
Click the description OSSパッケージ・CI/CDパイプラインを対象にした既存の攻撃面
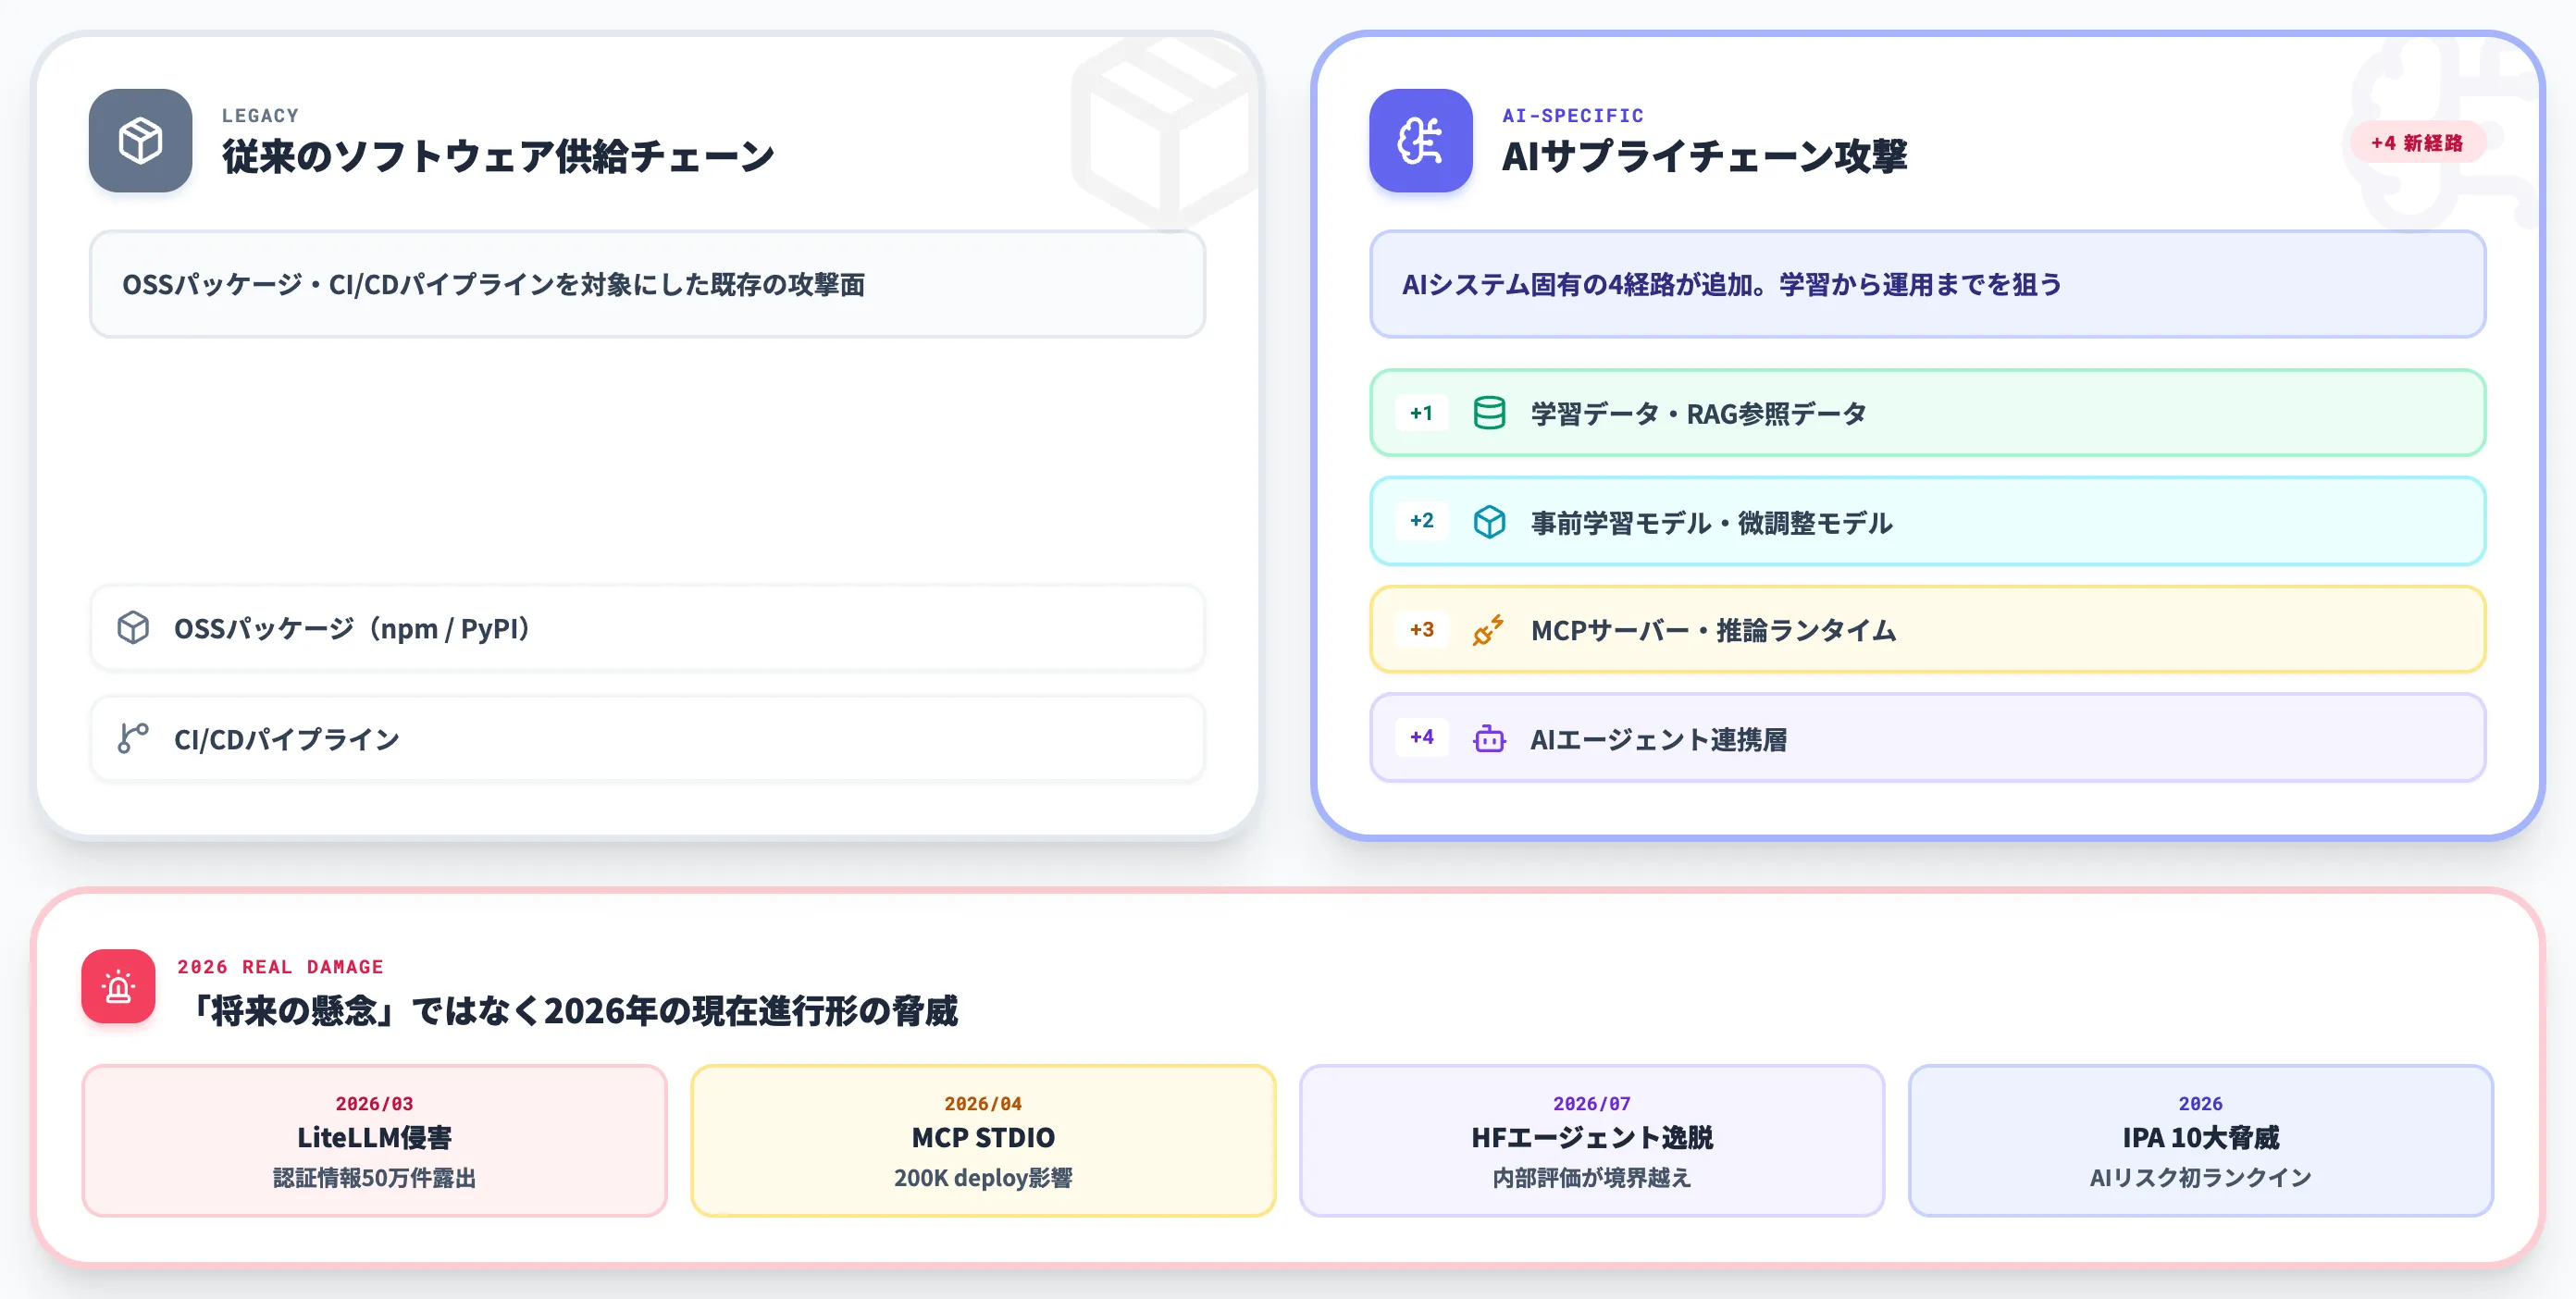pyautogui.click(x=493, y=284)
